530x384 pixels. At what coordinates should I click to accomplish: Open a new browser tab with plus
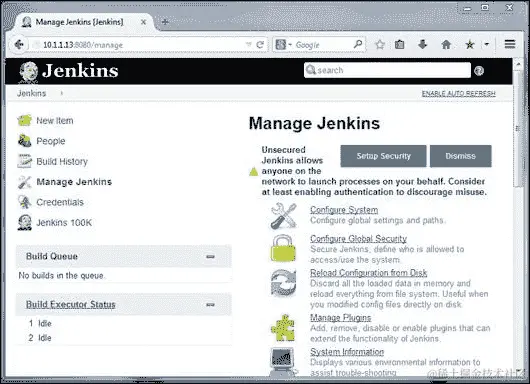click(x=165, y=22)
